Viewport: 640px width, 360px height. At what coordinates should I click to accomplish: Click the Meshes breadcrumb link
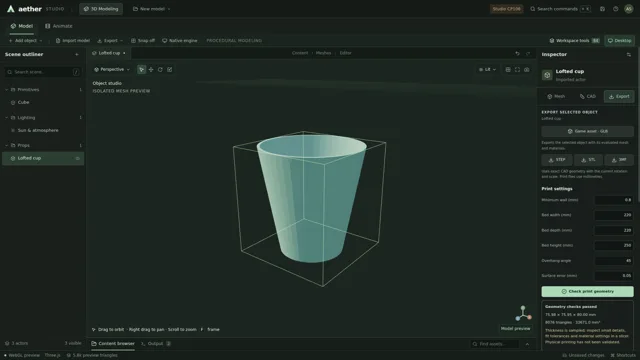323,53
